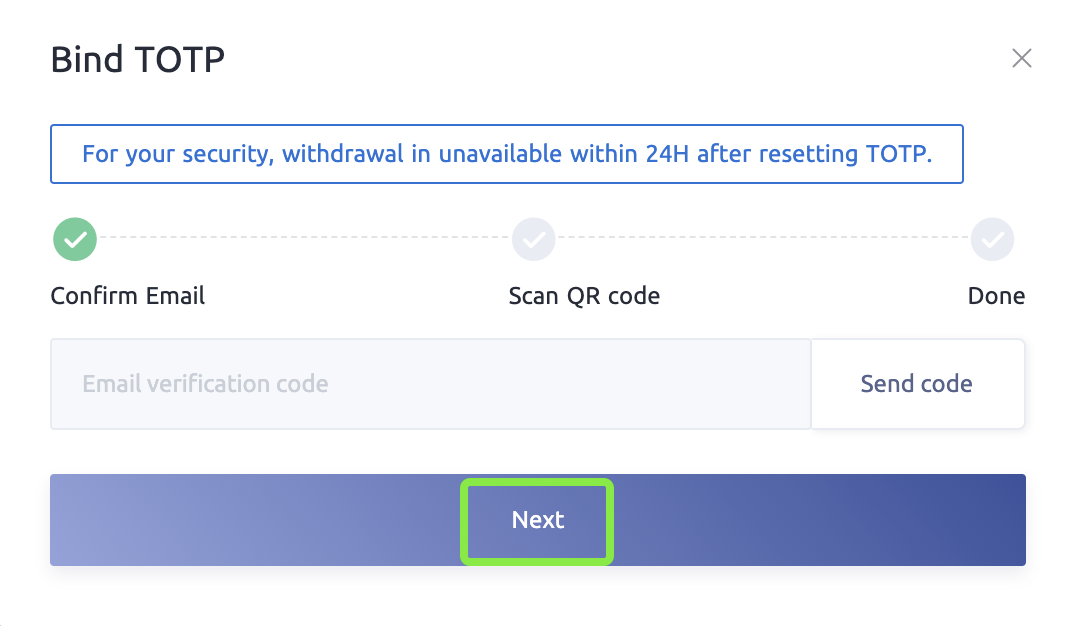
Task: Click the Bind TOTP dialog title
Action: point(137,59)
